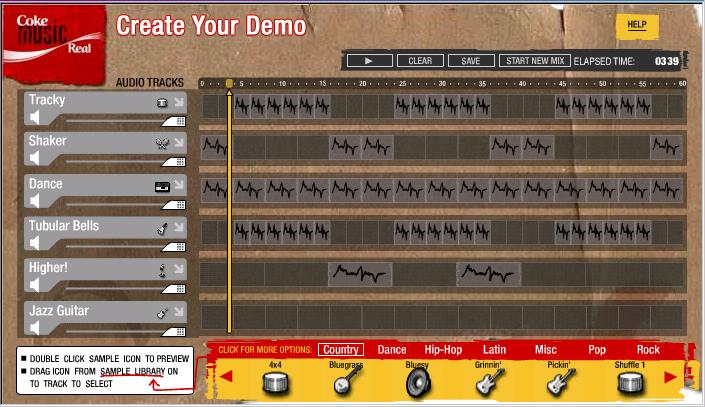
Task: Click the shaker icon on Shaker track
Action: tap(162, 143)
